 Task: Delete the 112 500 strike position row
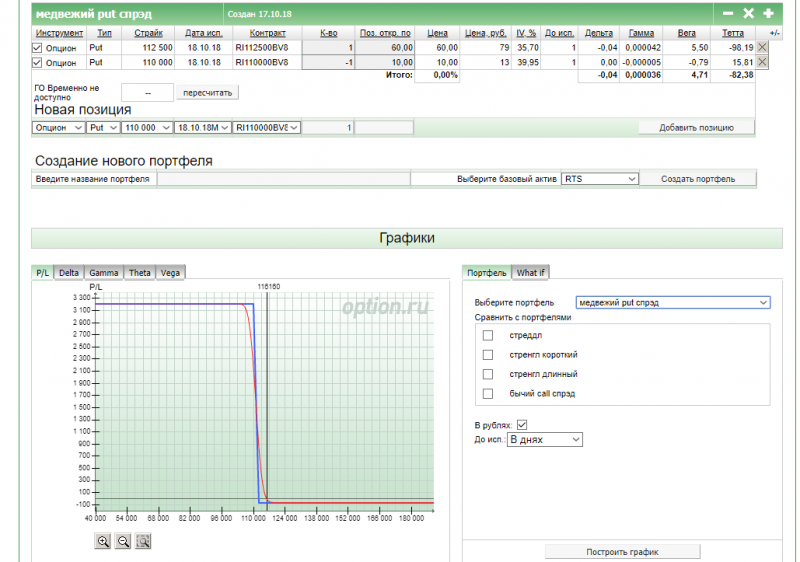coord(763,47)
